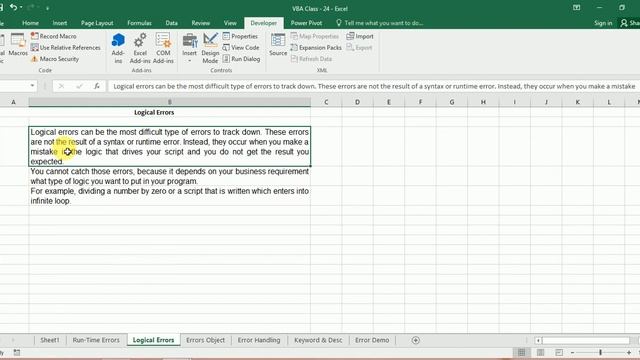Open the Keyword & Desc sheet

[x=318, y=340]
